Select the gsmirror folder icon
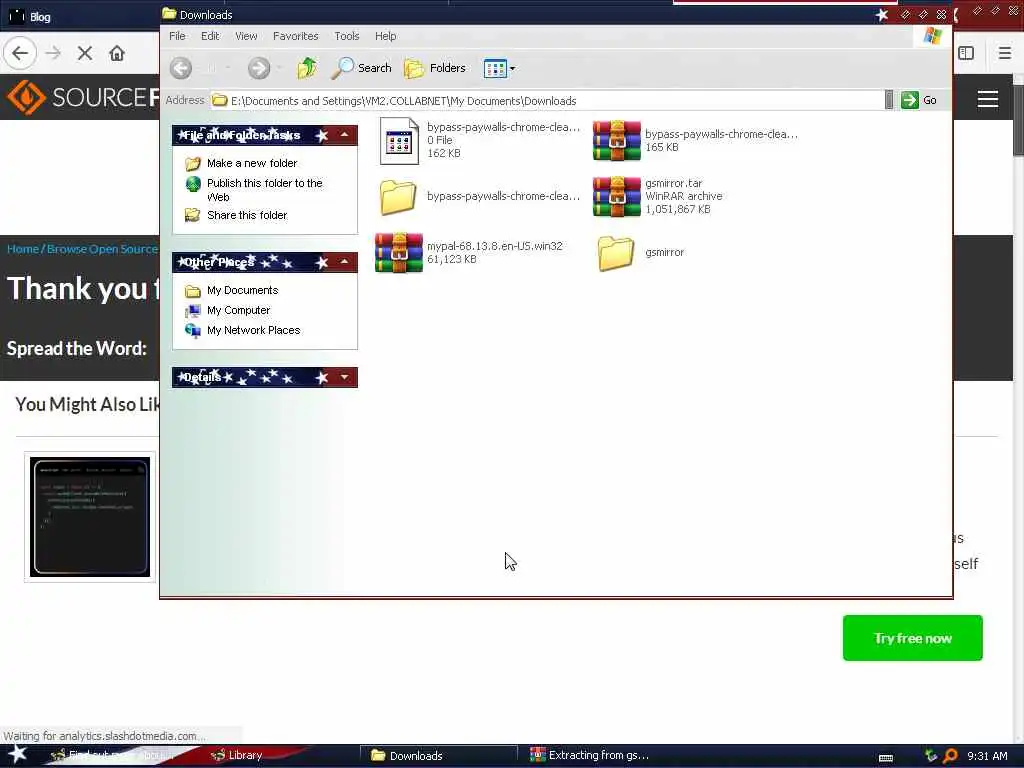The image size is (1024, 768). pyautogui.click(x=615, y=253)
